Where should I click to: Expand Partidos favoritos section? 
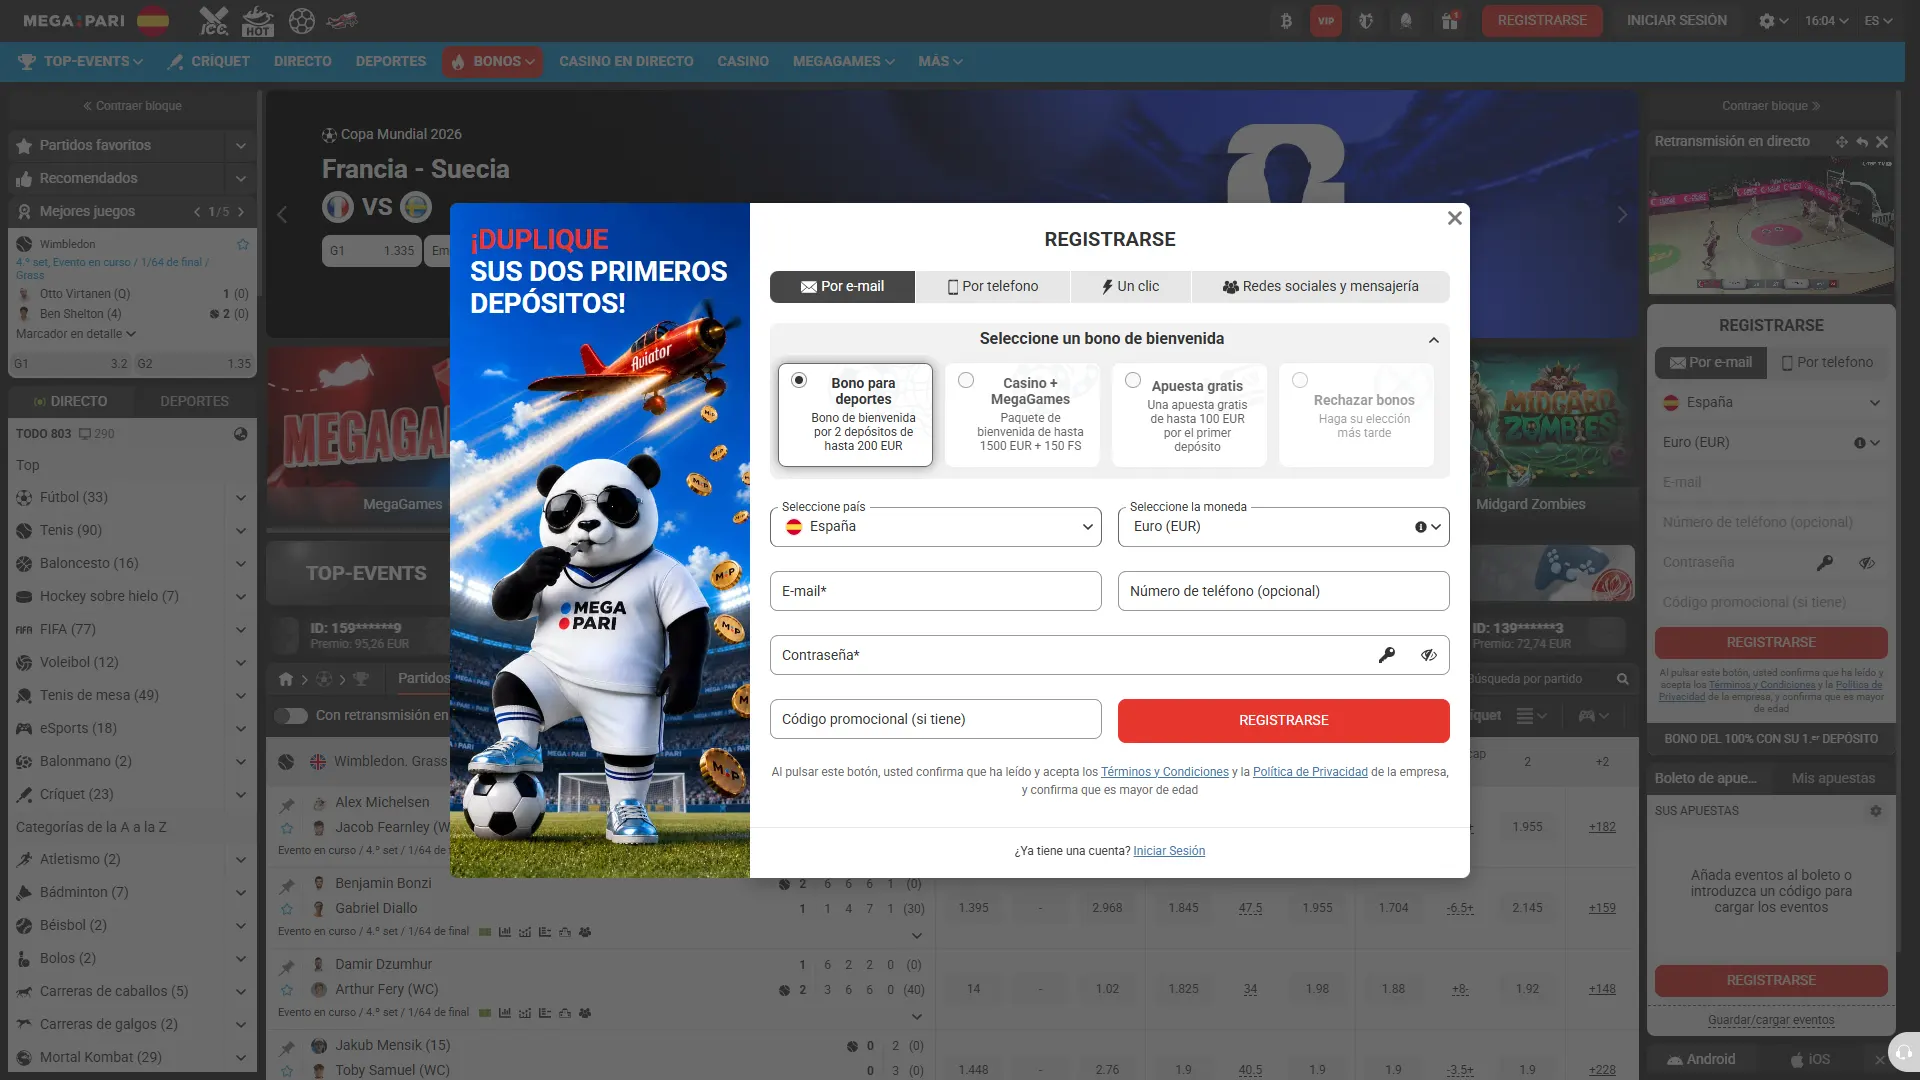tap(240, 146)
